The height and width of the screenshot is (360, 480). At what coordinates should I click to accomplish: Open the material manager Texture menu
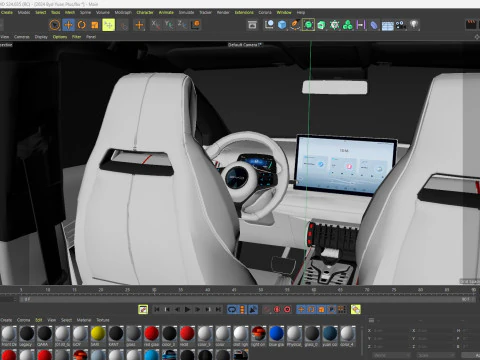(103, 320)
